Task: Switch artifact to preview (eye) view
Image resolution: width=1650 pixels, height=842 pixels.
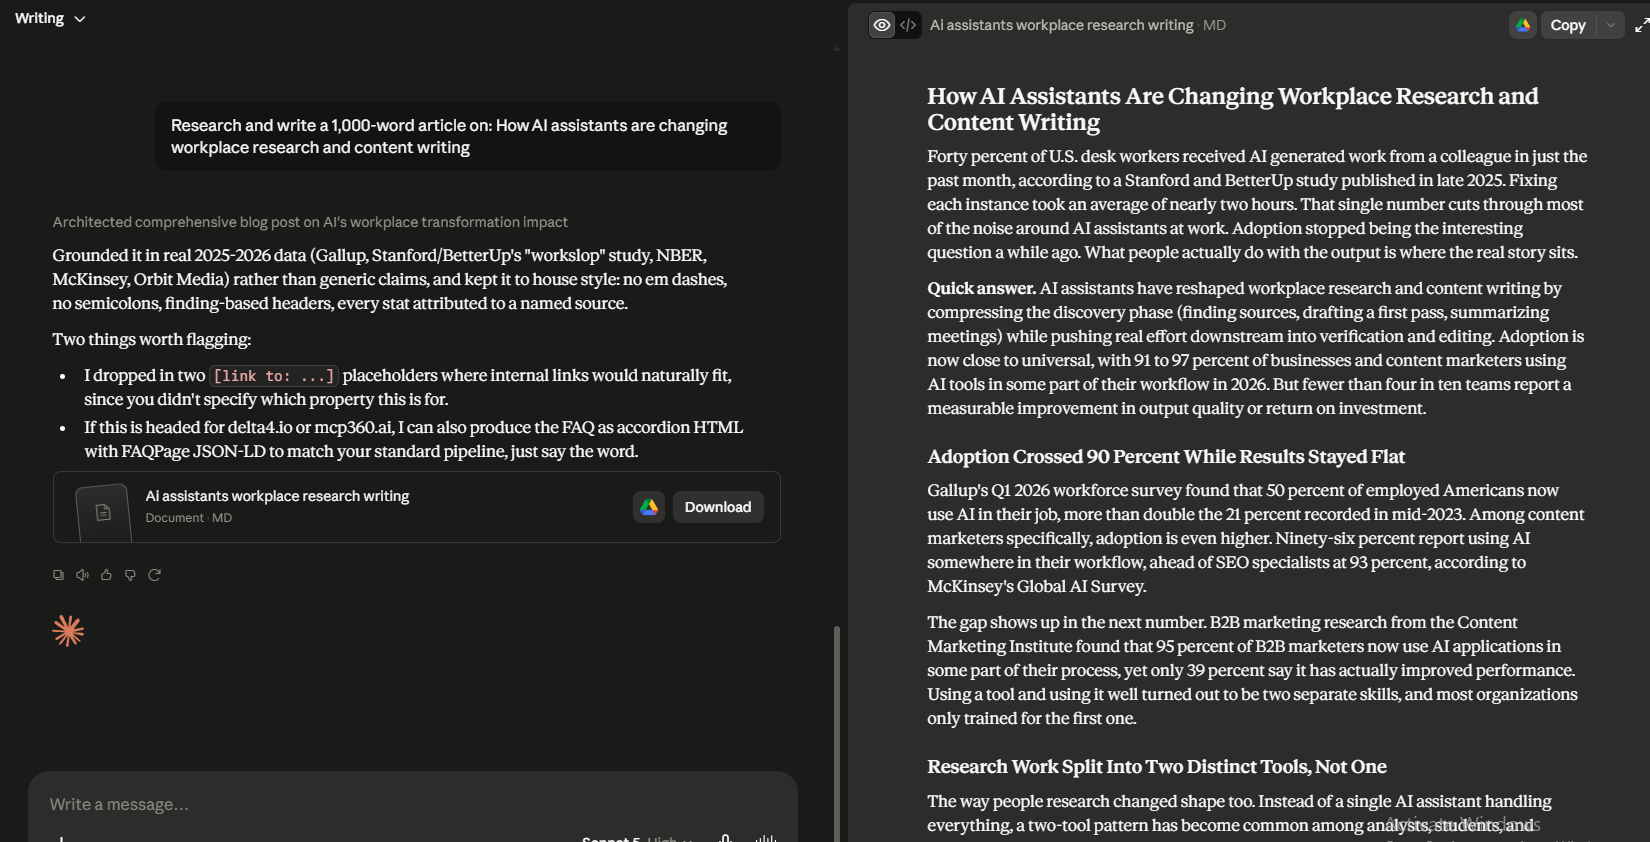Action: 882,25
